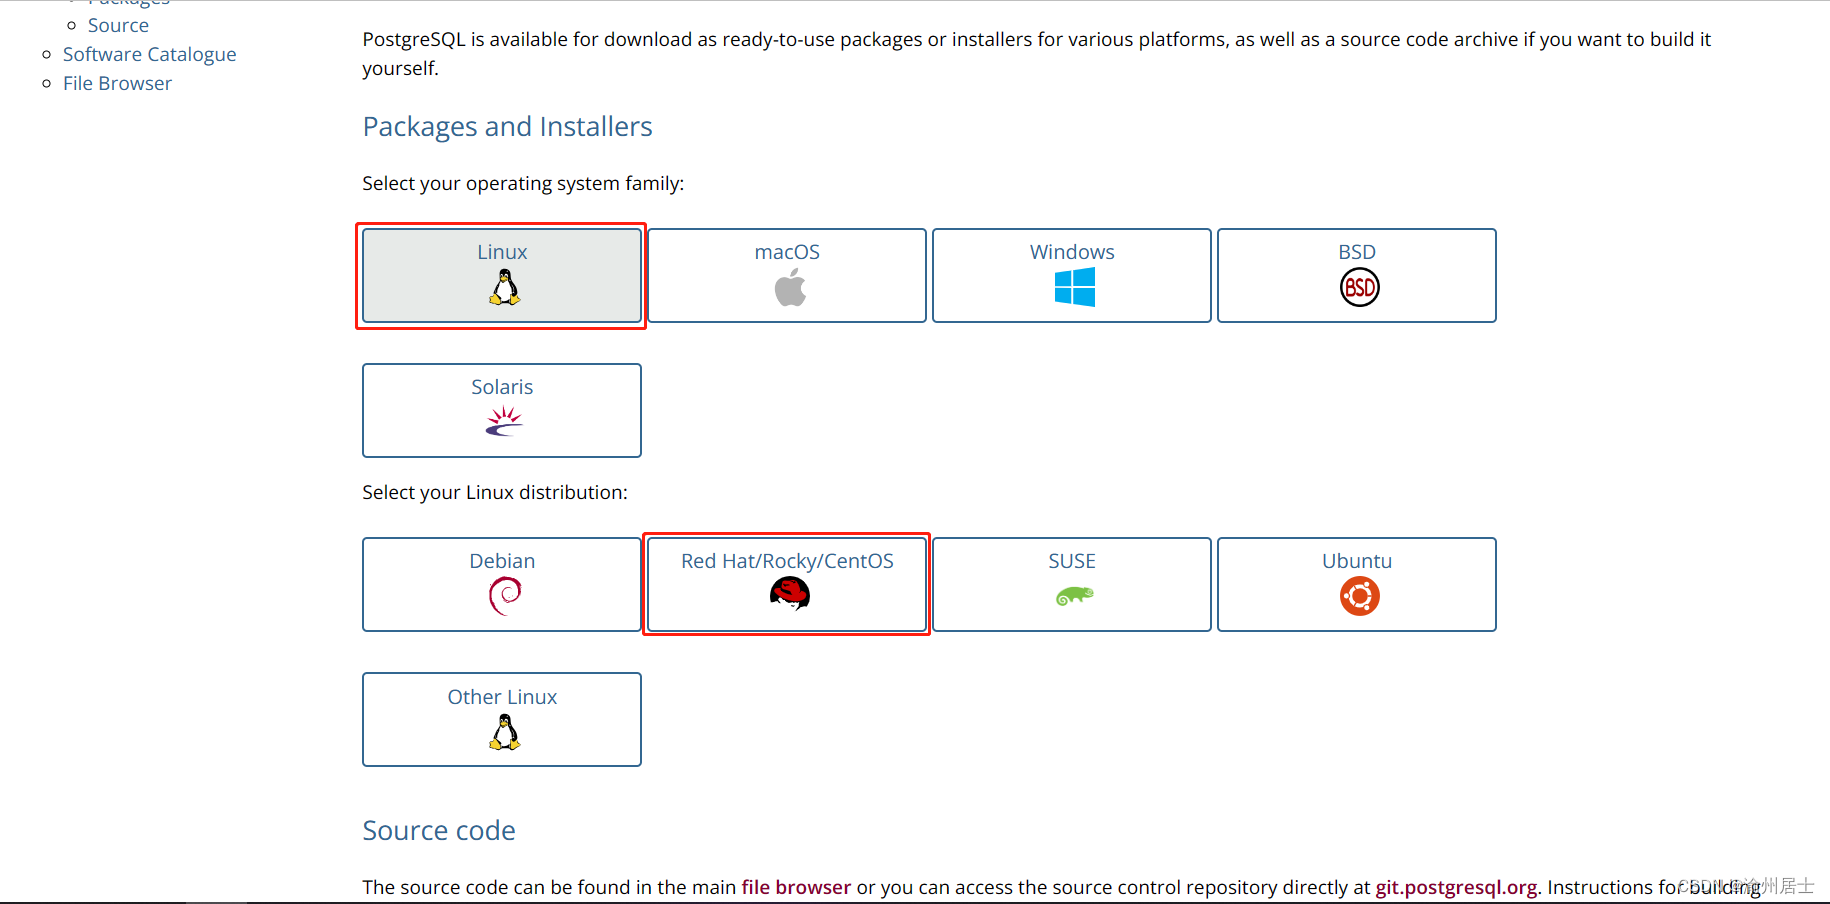Click the Solaris sunburst icon
1830x904 pixels.
[504, 422]
